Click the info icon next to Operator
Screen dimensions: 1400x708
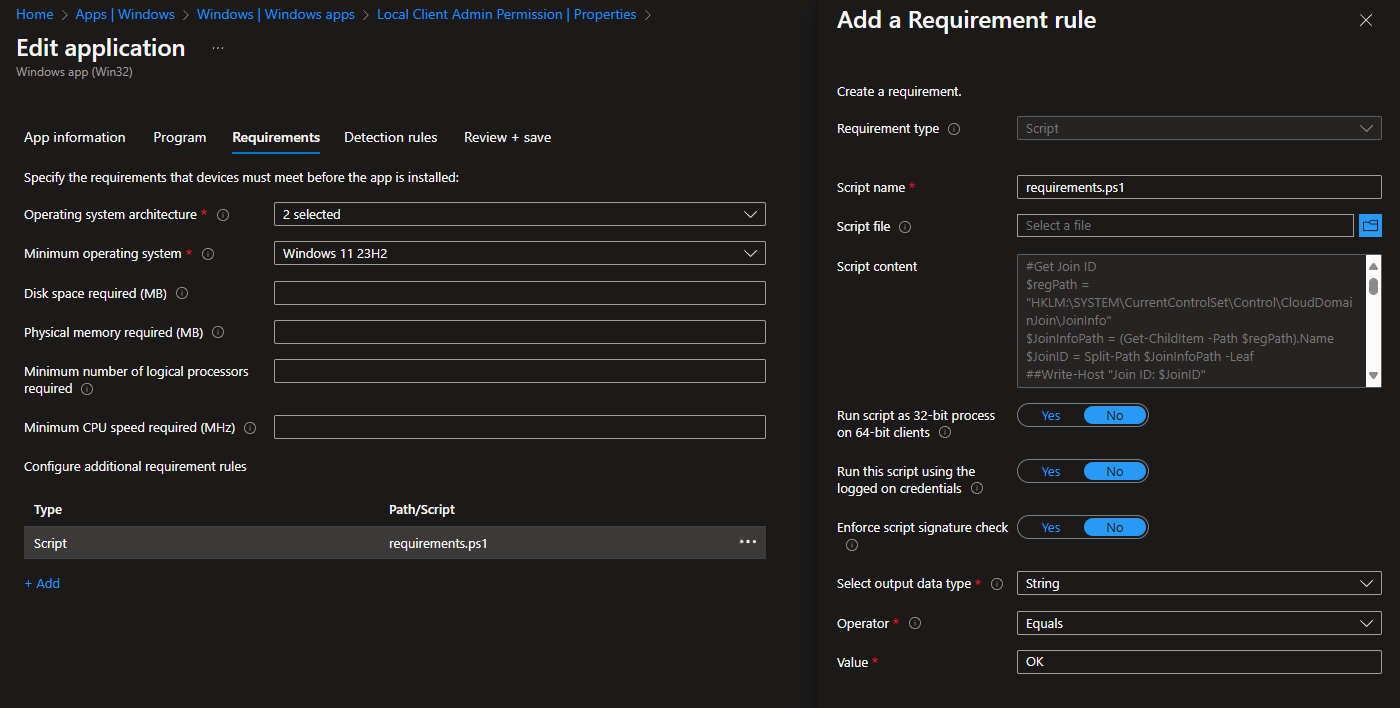point(914,623)
